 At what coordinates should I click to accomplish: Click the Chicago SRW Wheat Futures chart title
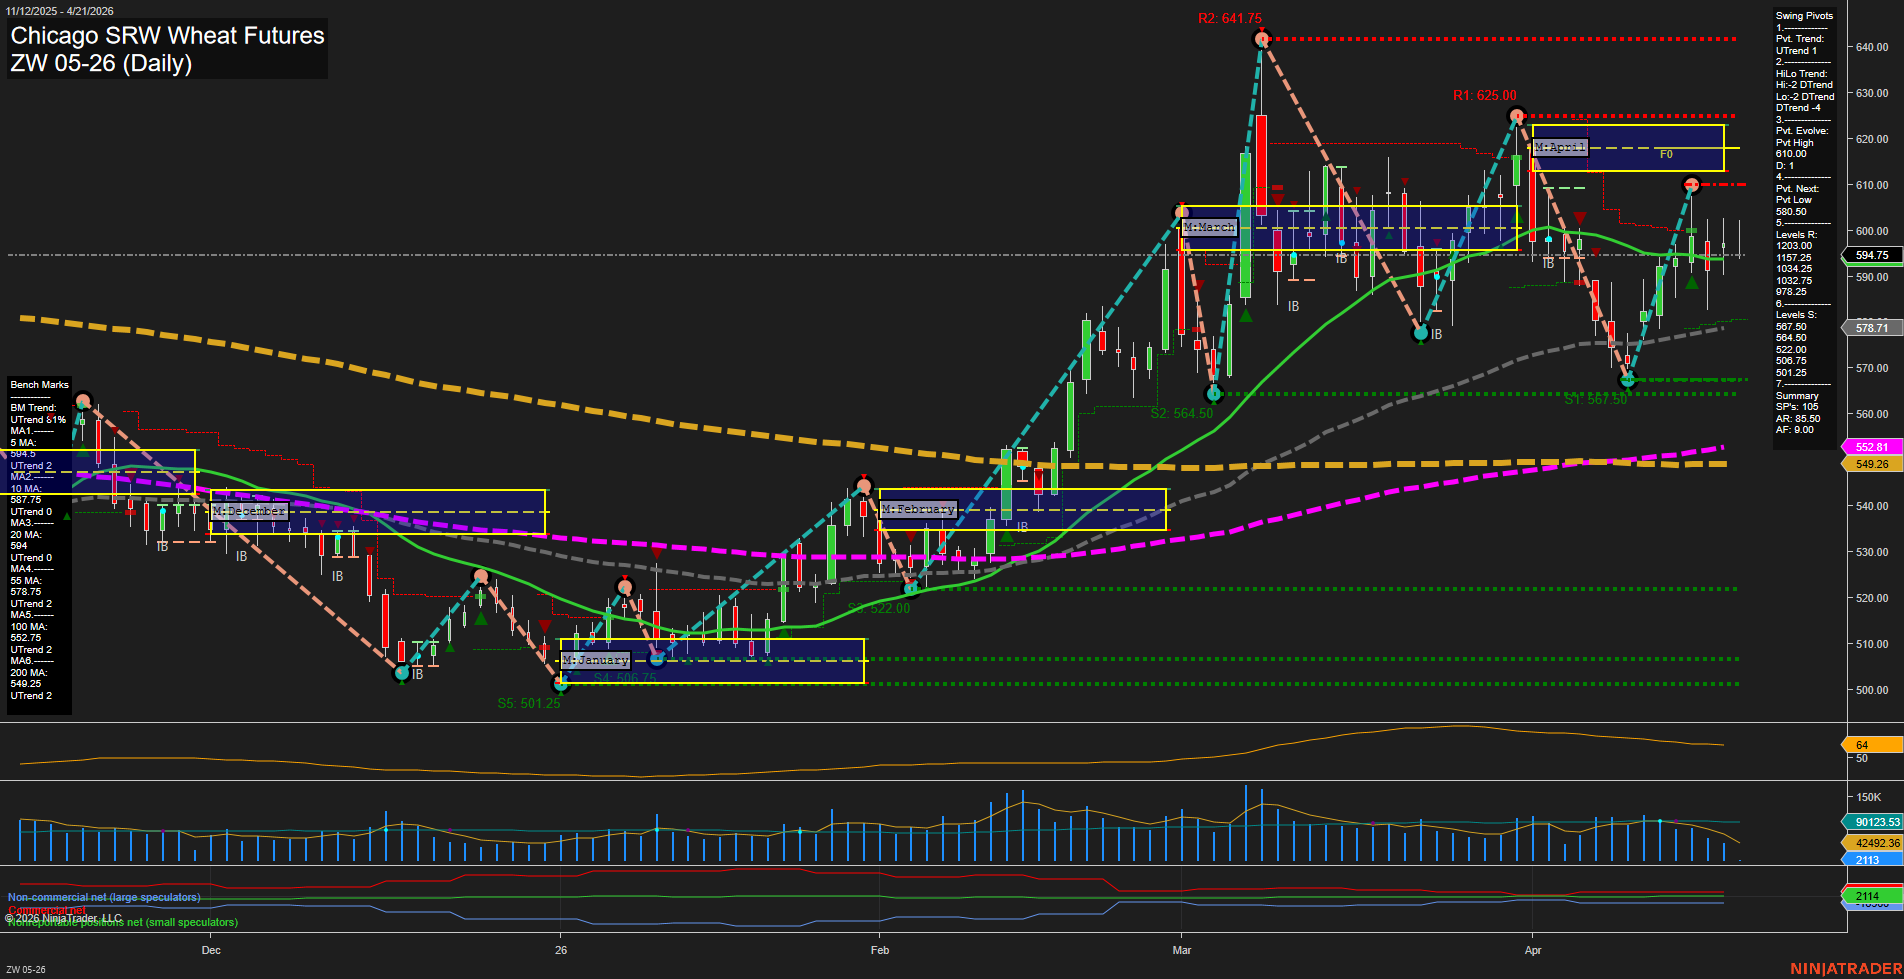pyautogui.click(x=167, y=36)
